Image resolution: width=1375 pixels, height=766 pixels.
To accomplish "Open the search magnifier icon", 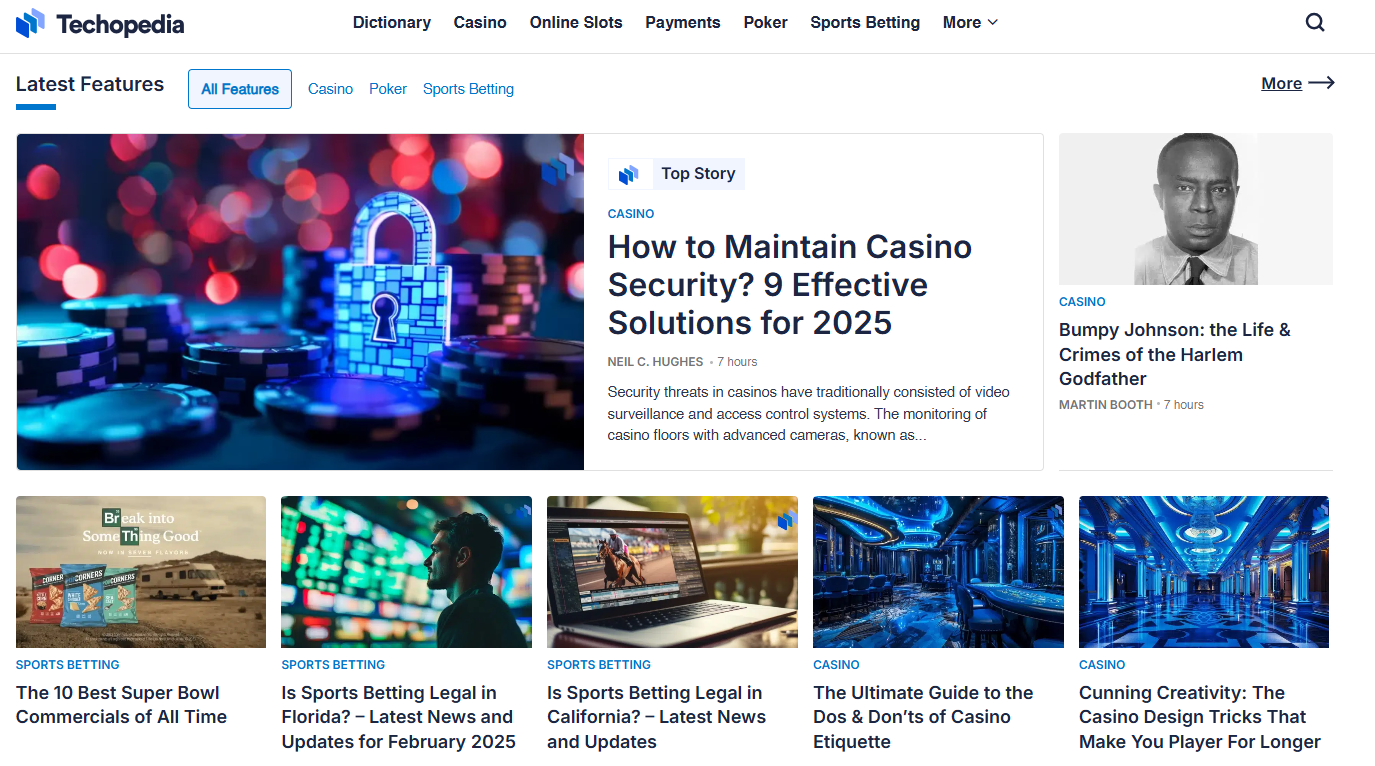I will coord(1315,22).
